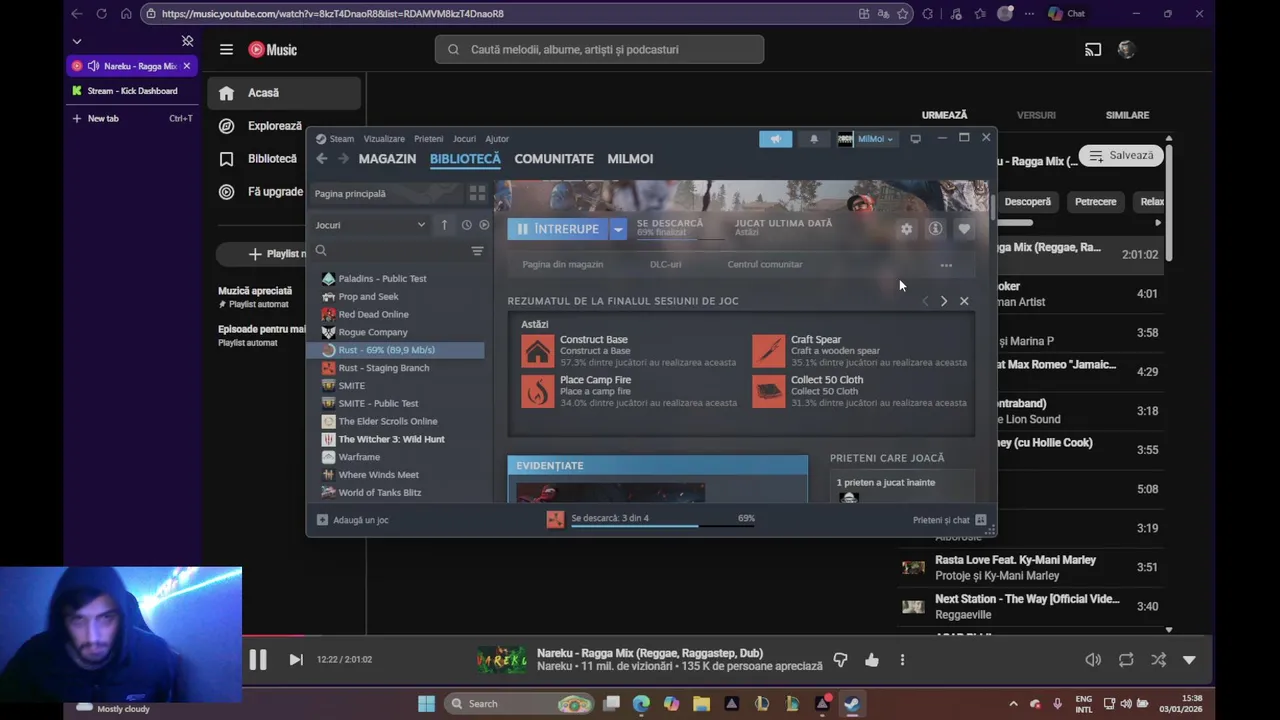
Task: Click the Construct Base achievement icon
Action: [x=537, y=351]
